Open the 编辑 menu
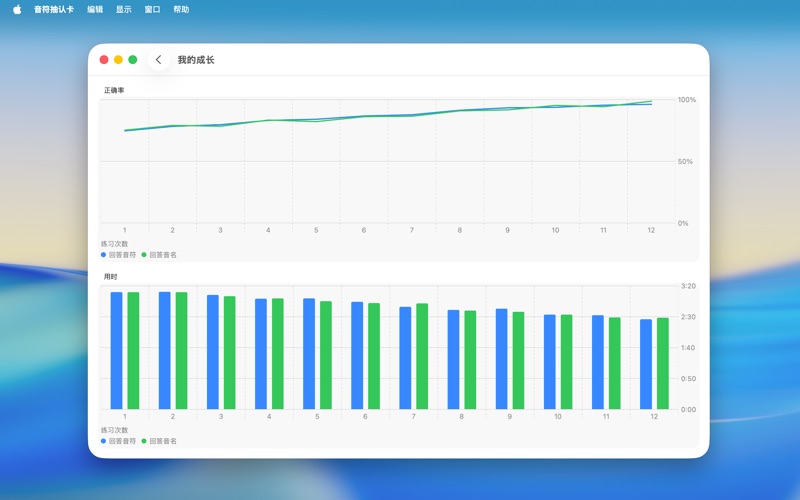Viewport: 800px width, 500px height. (95, 9)
